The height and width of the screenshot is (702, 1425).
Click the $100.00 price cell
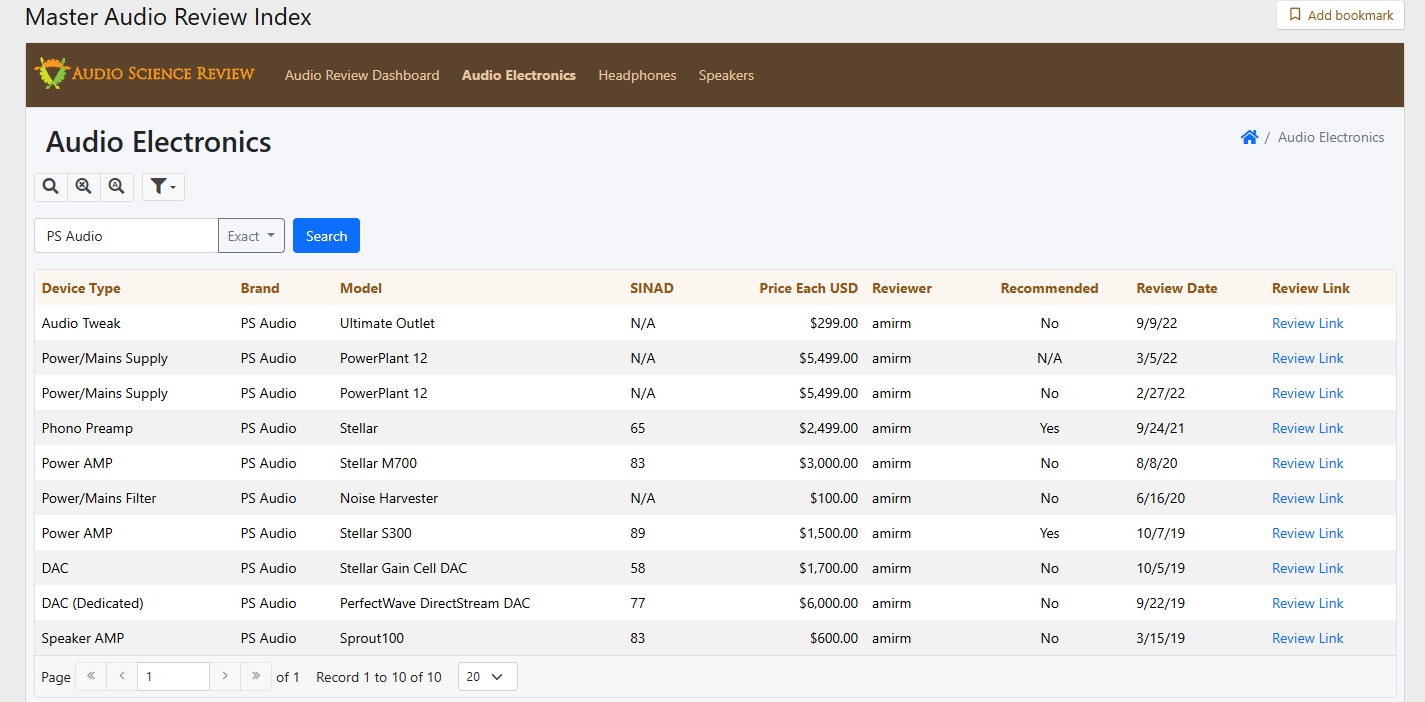click(833, 498)
